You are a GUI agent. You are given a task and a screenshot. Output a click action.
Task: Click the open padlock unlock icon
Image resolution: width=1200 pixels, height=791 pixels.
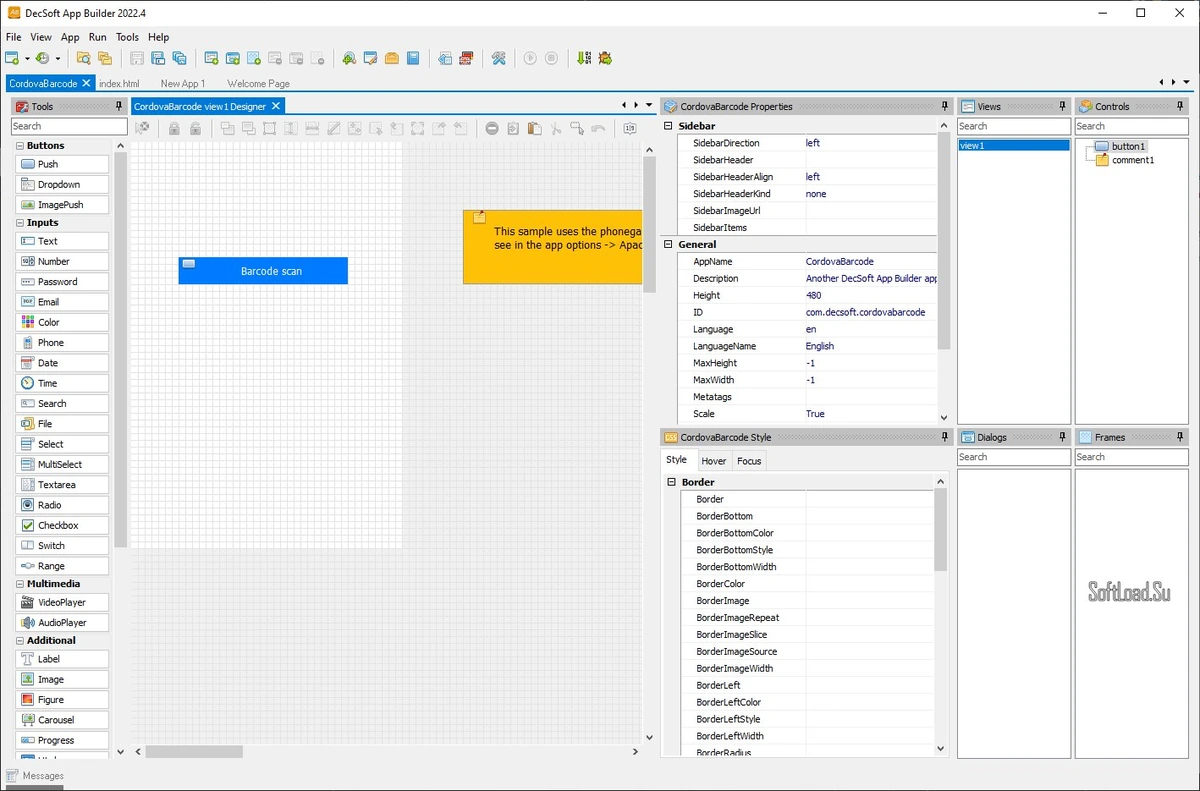tap(196, 128)
